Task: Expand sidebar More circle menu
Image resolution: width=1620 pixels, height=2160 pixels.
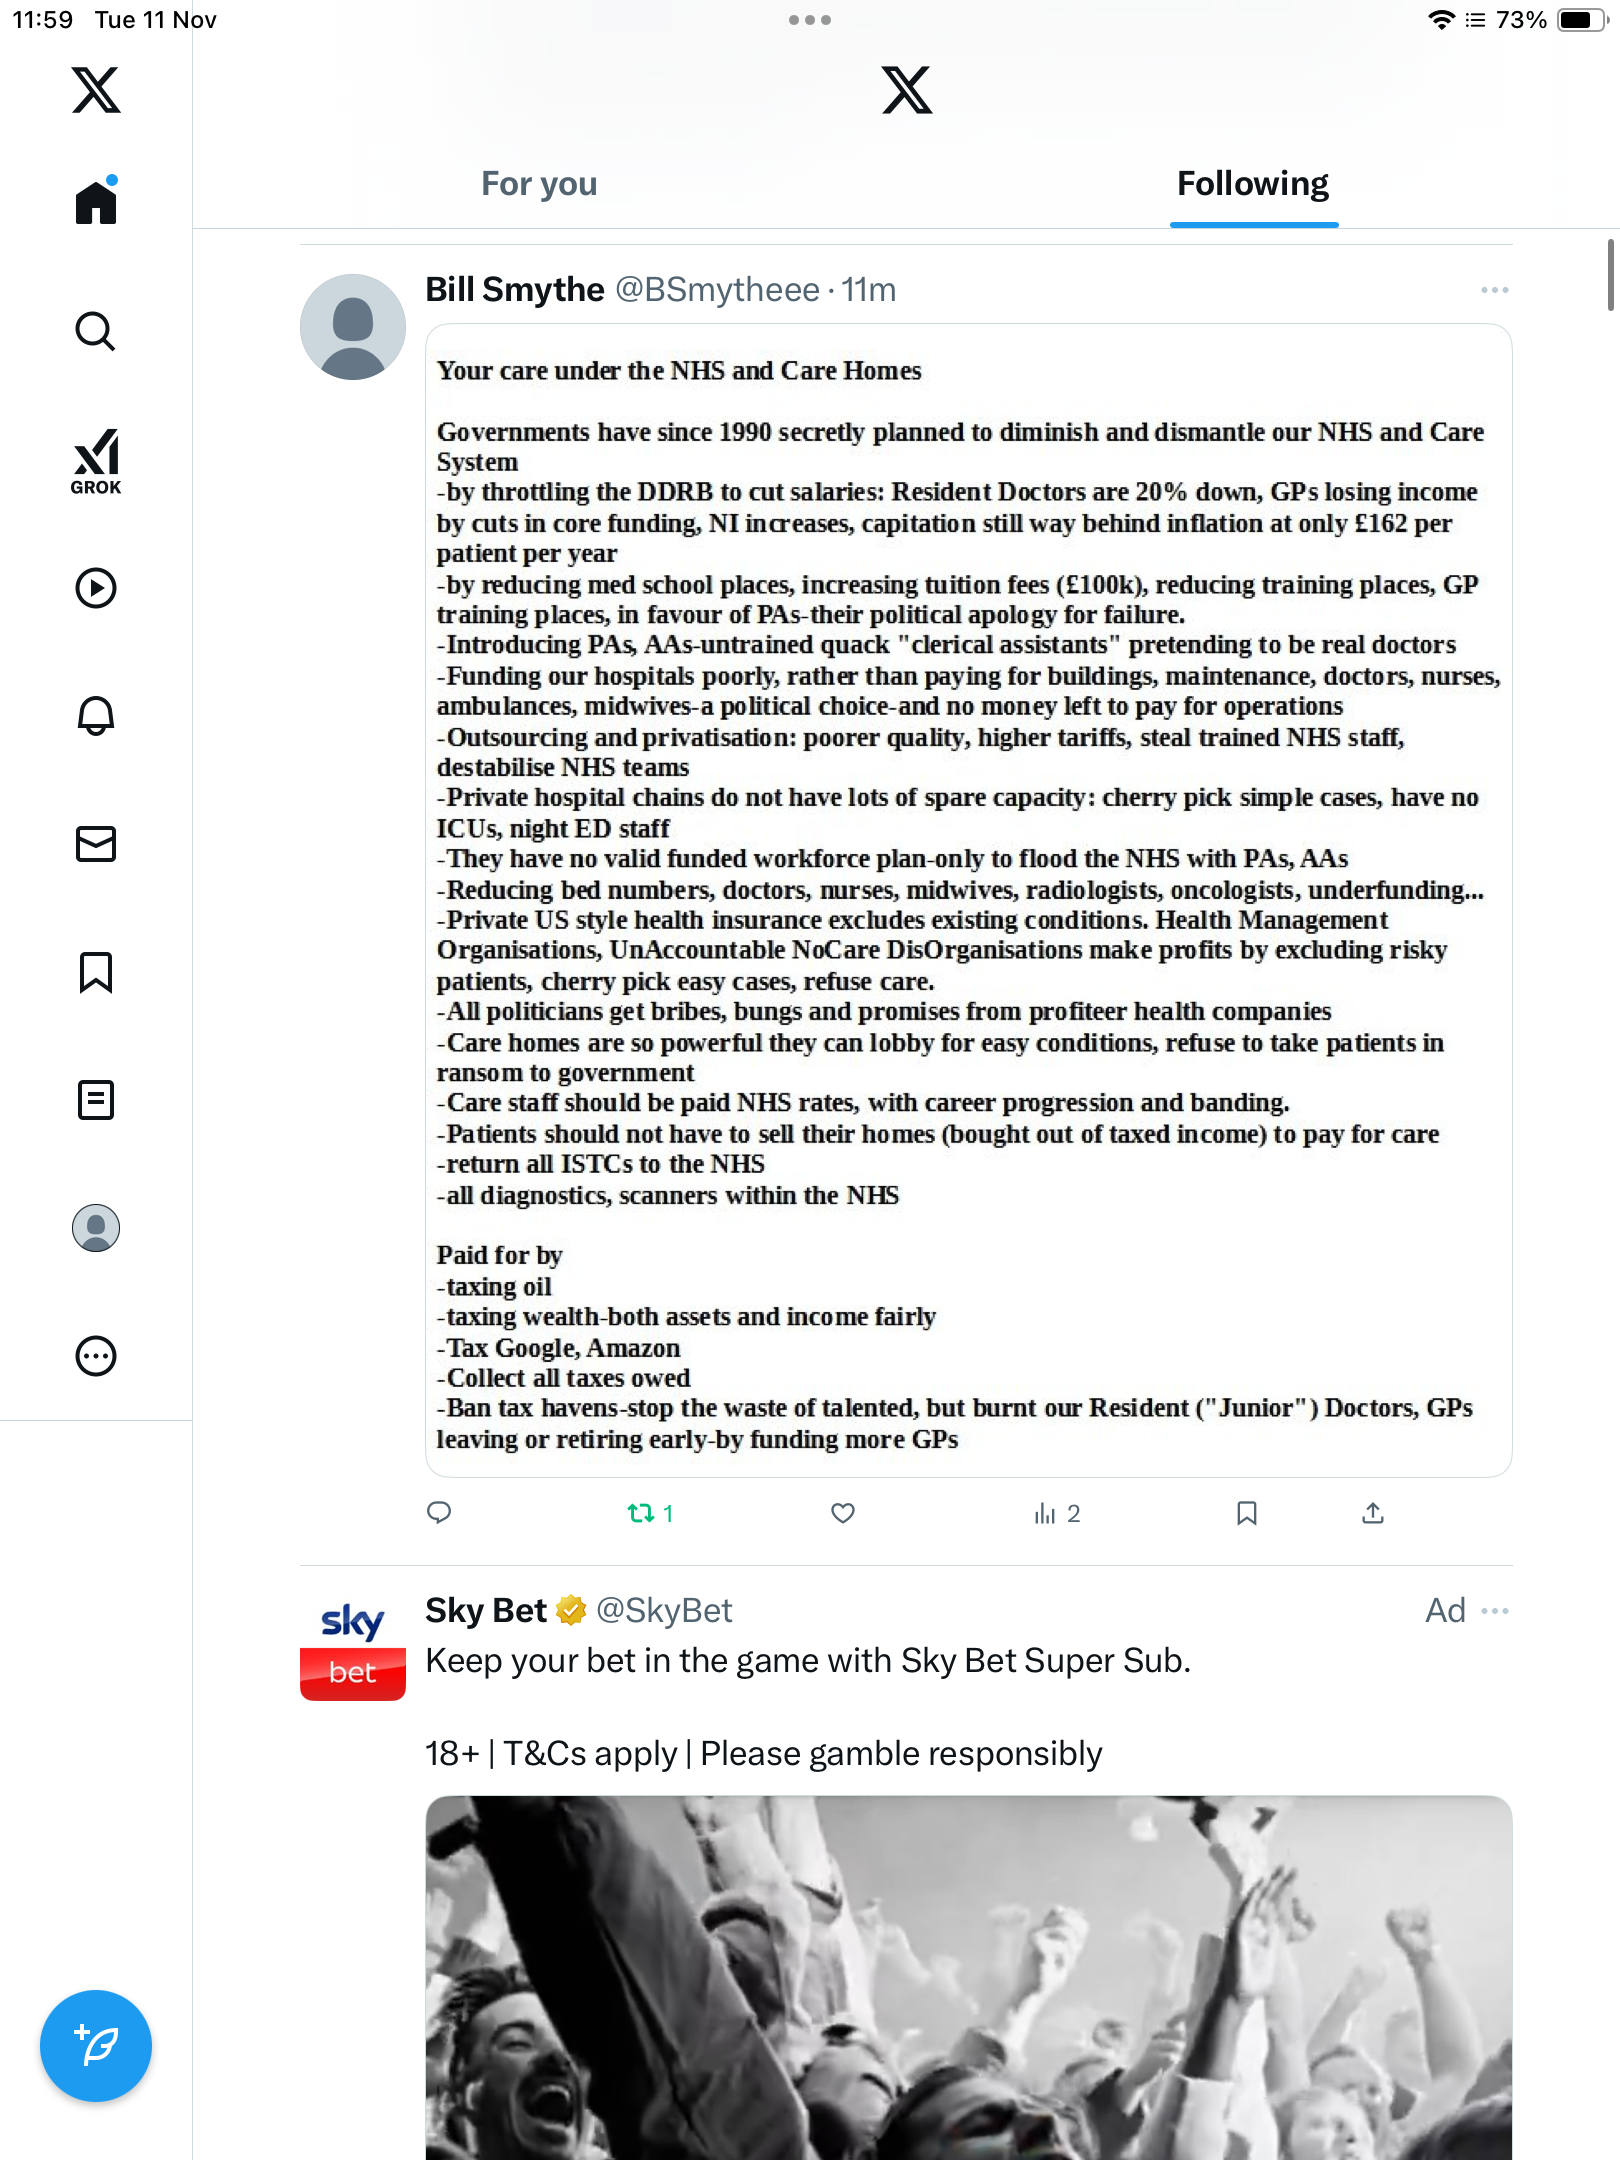Action: click(x=96, y=1356)
